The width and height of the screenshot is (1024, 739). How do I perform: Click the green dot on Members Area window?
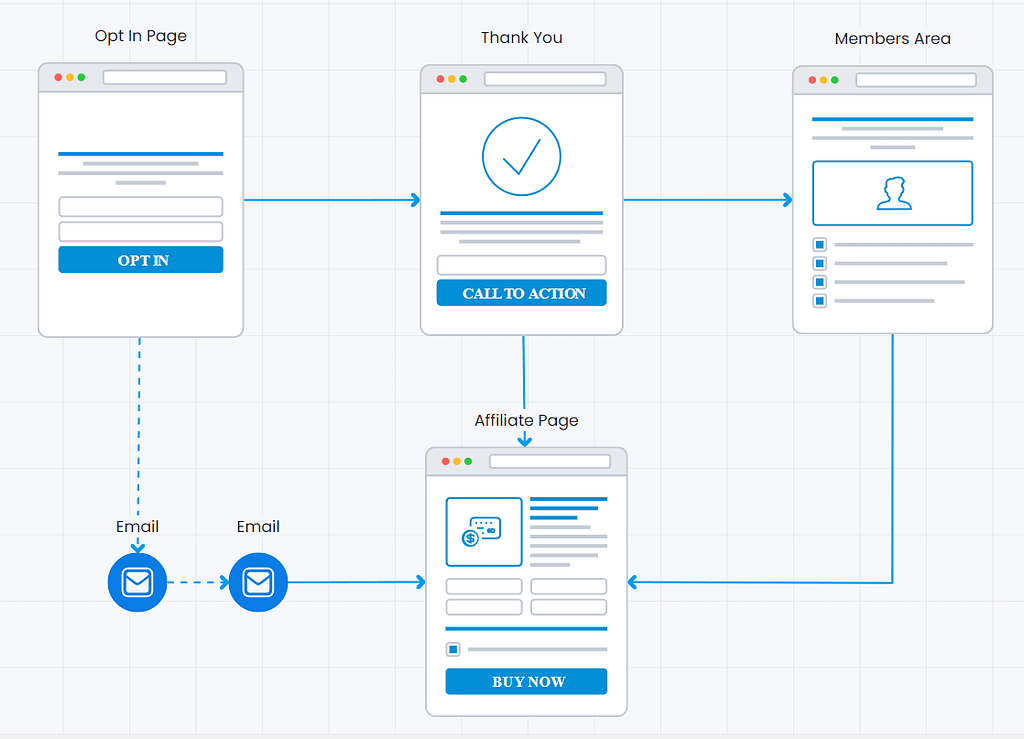[835, 80]
